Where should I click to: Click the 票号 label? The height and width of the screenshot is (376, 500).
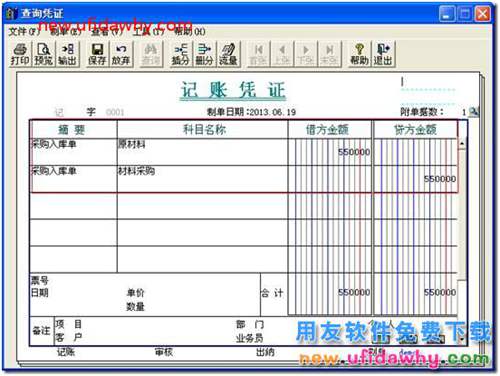(40, 280)
